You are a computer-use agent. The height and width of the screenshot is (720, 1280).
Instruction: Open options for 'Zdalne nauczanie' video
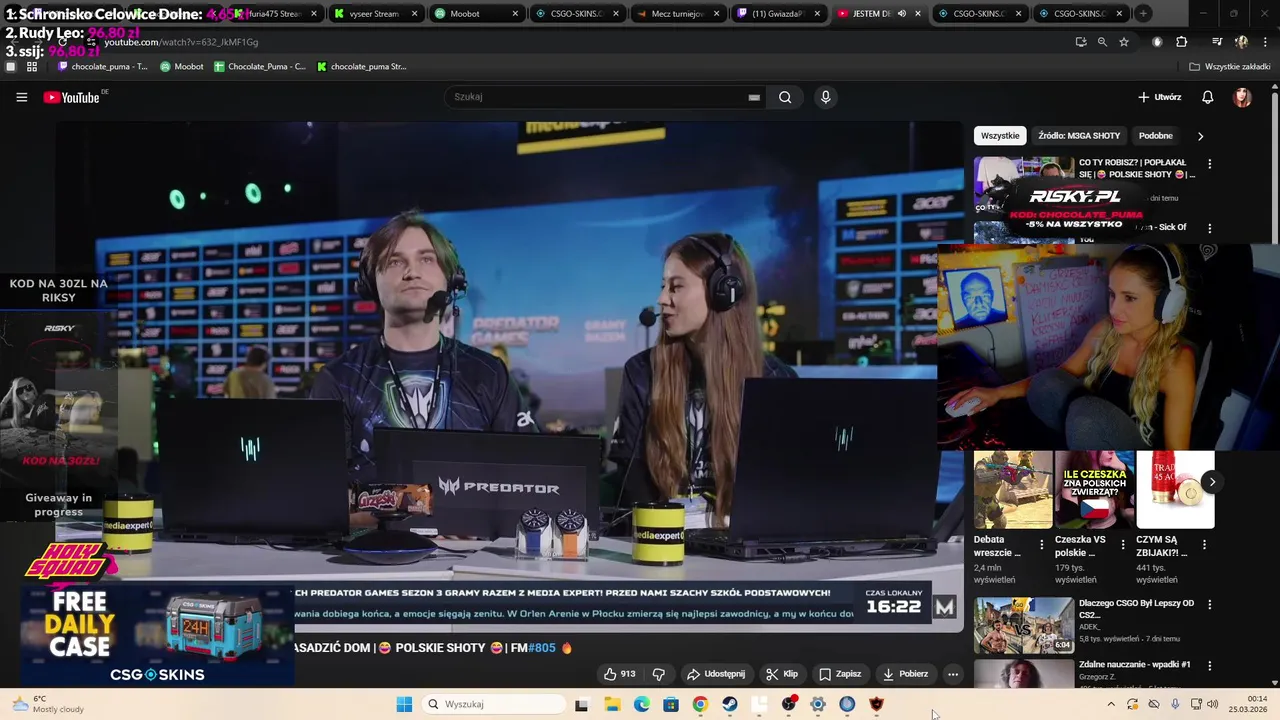pyautogui.click(x=1209, y=666)
